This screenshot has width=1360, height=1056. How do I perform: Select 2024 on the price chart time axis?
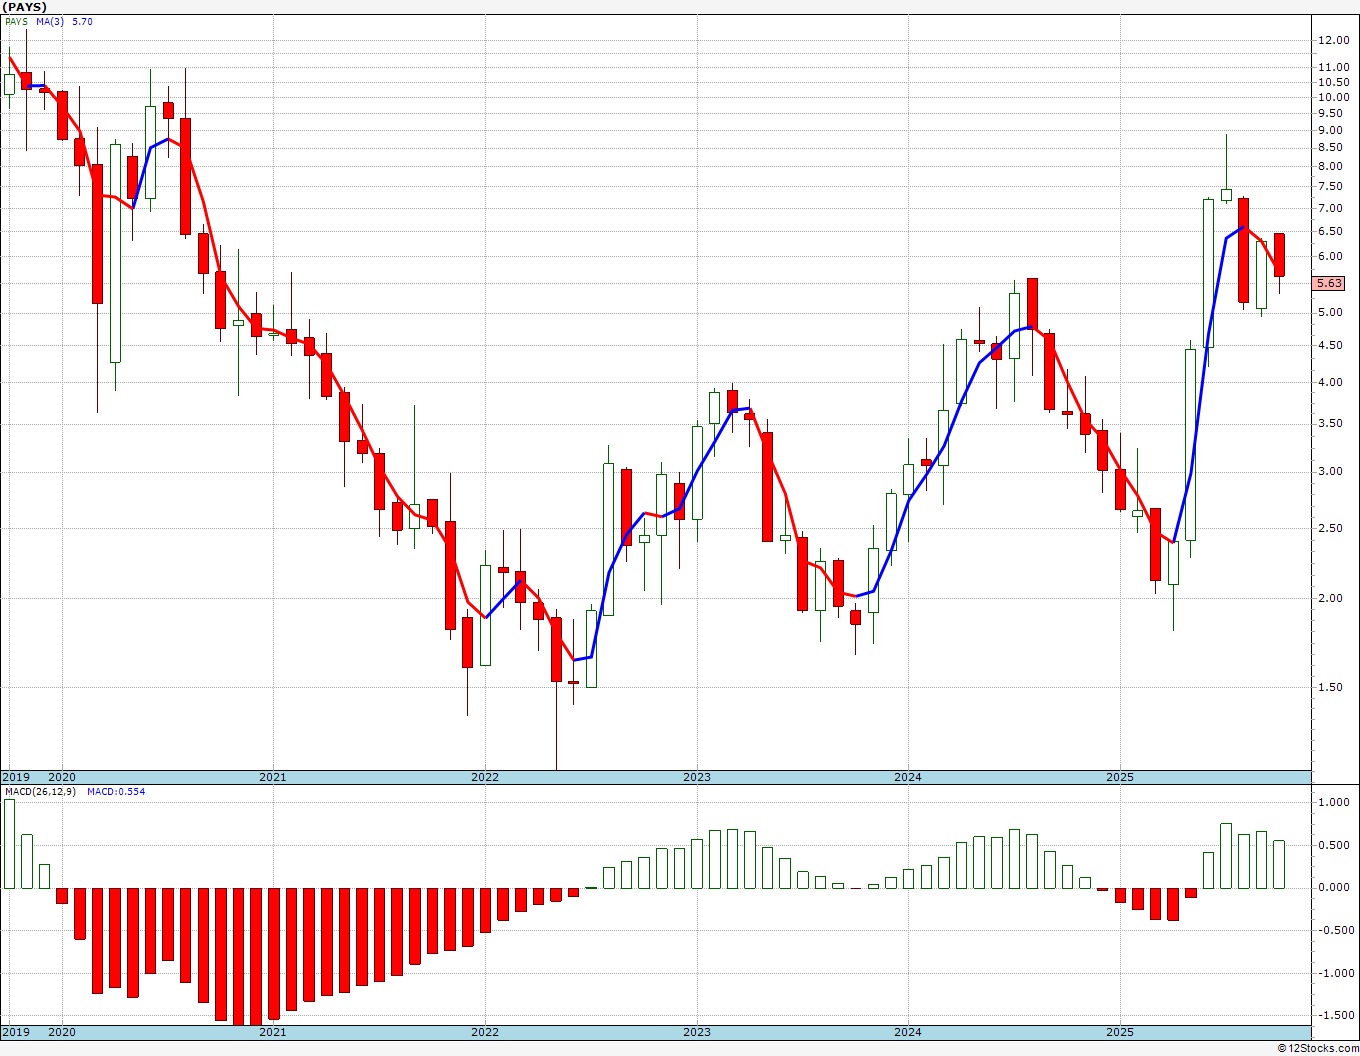point(908,777)
